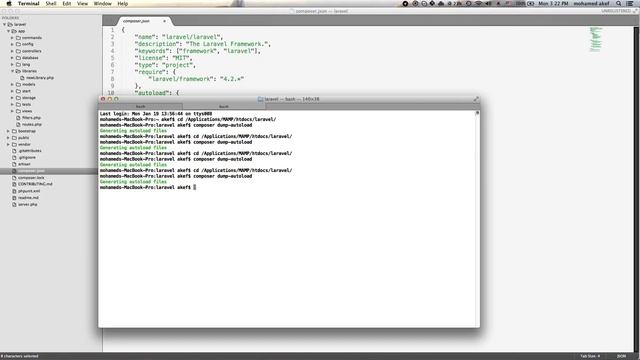Click the start folder icon
The height and width of the screenshot is (360, 640).
pyautogui.click(x=18, y=91)
